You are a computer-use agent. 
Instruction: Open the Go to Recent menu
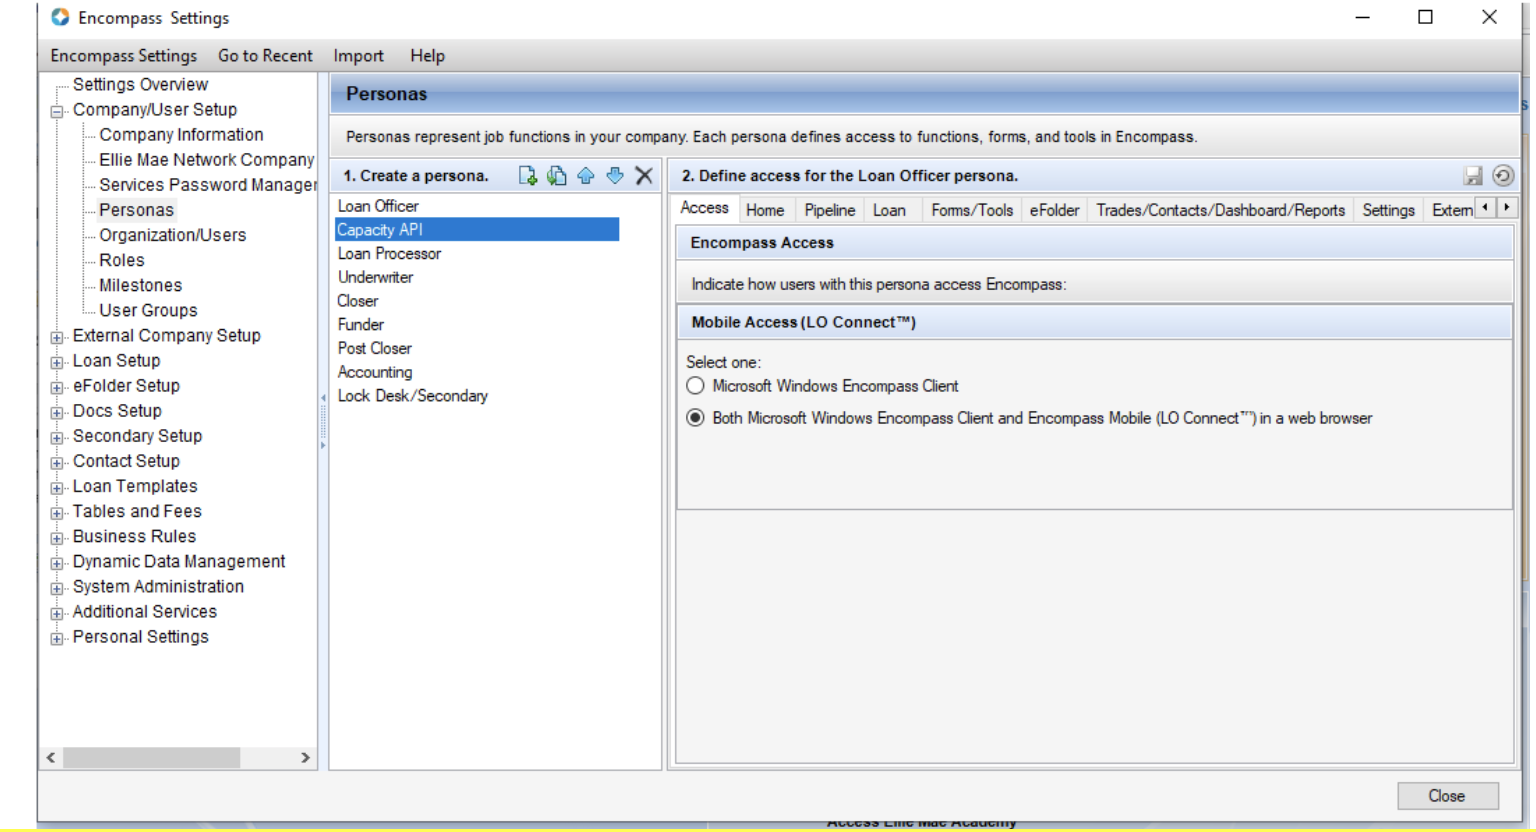(x=265, y=56)
